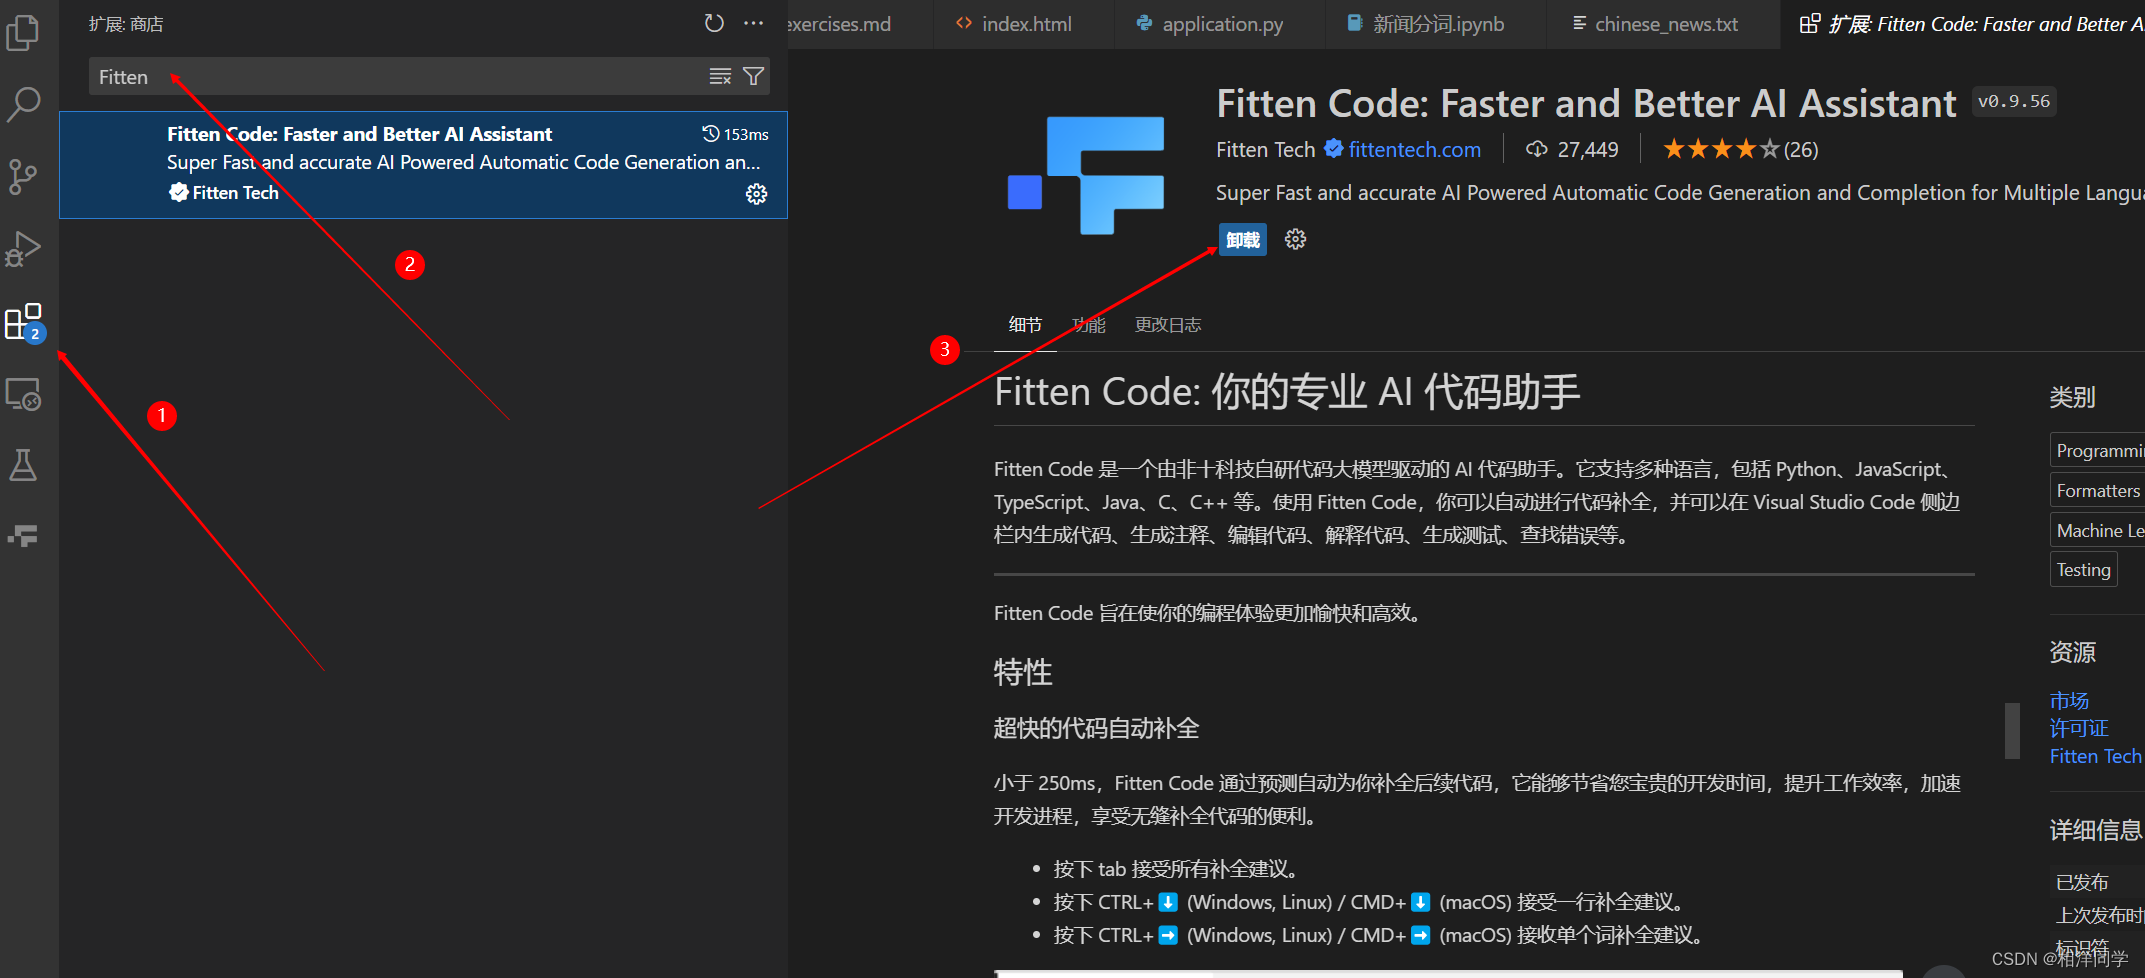The width and height of the screenshot is (2145, 978).
Task: Open the Source Control view
Action: (x=23, y=177)
